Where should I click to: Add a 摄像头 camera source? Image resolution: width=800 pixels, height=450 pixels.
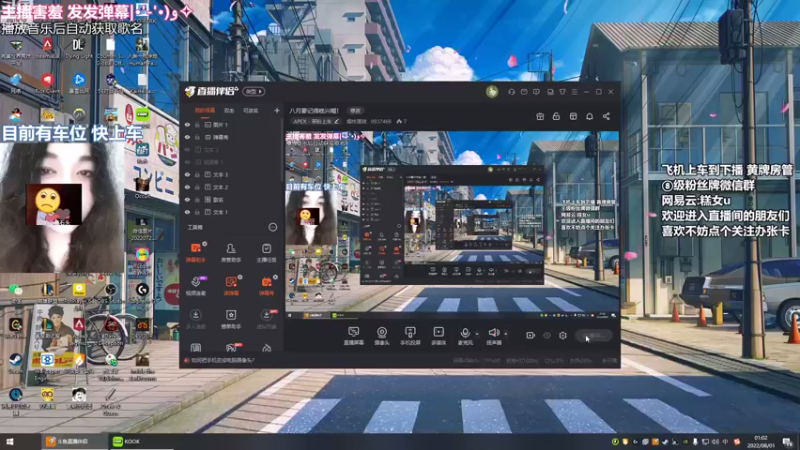(382, 336)
